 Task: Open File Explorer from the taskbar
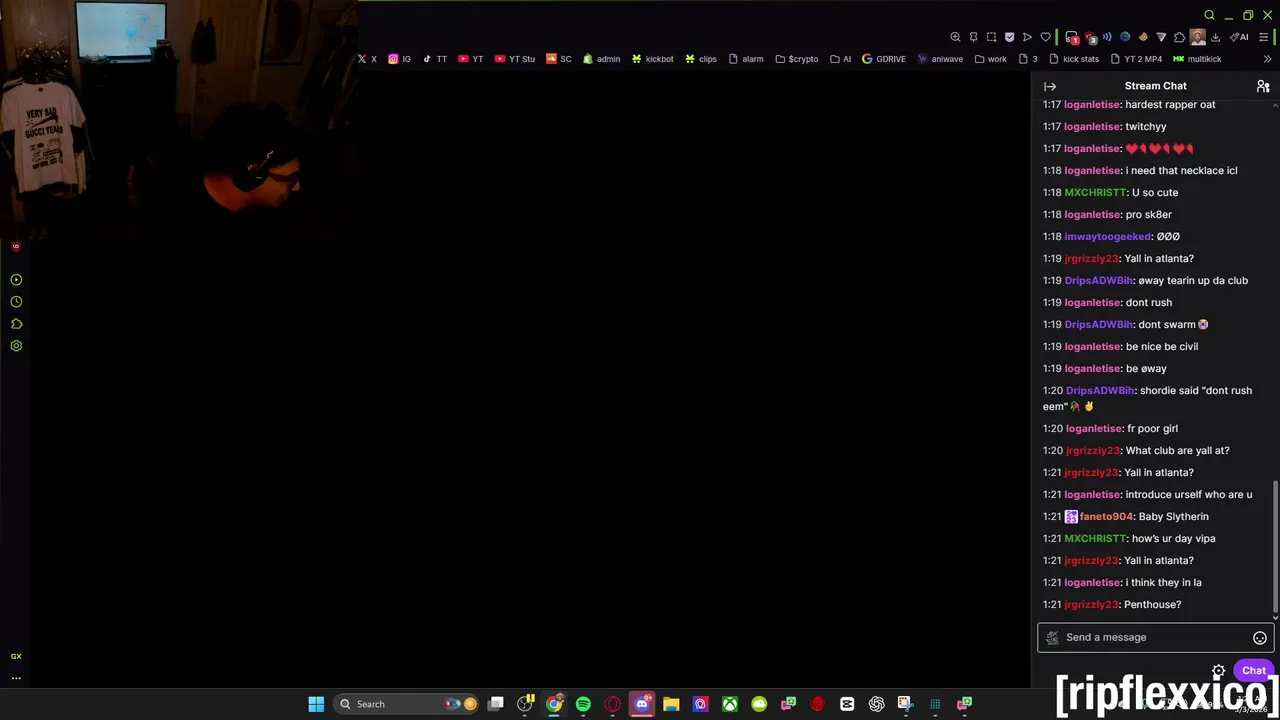tap(671, 704)
